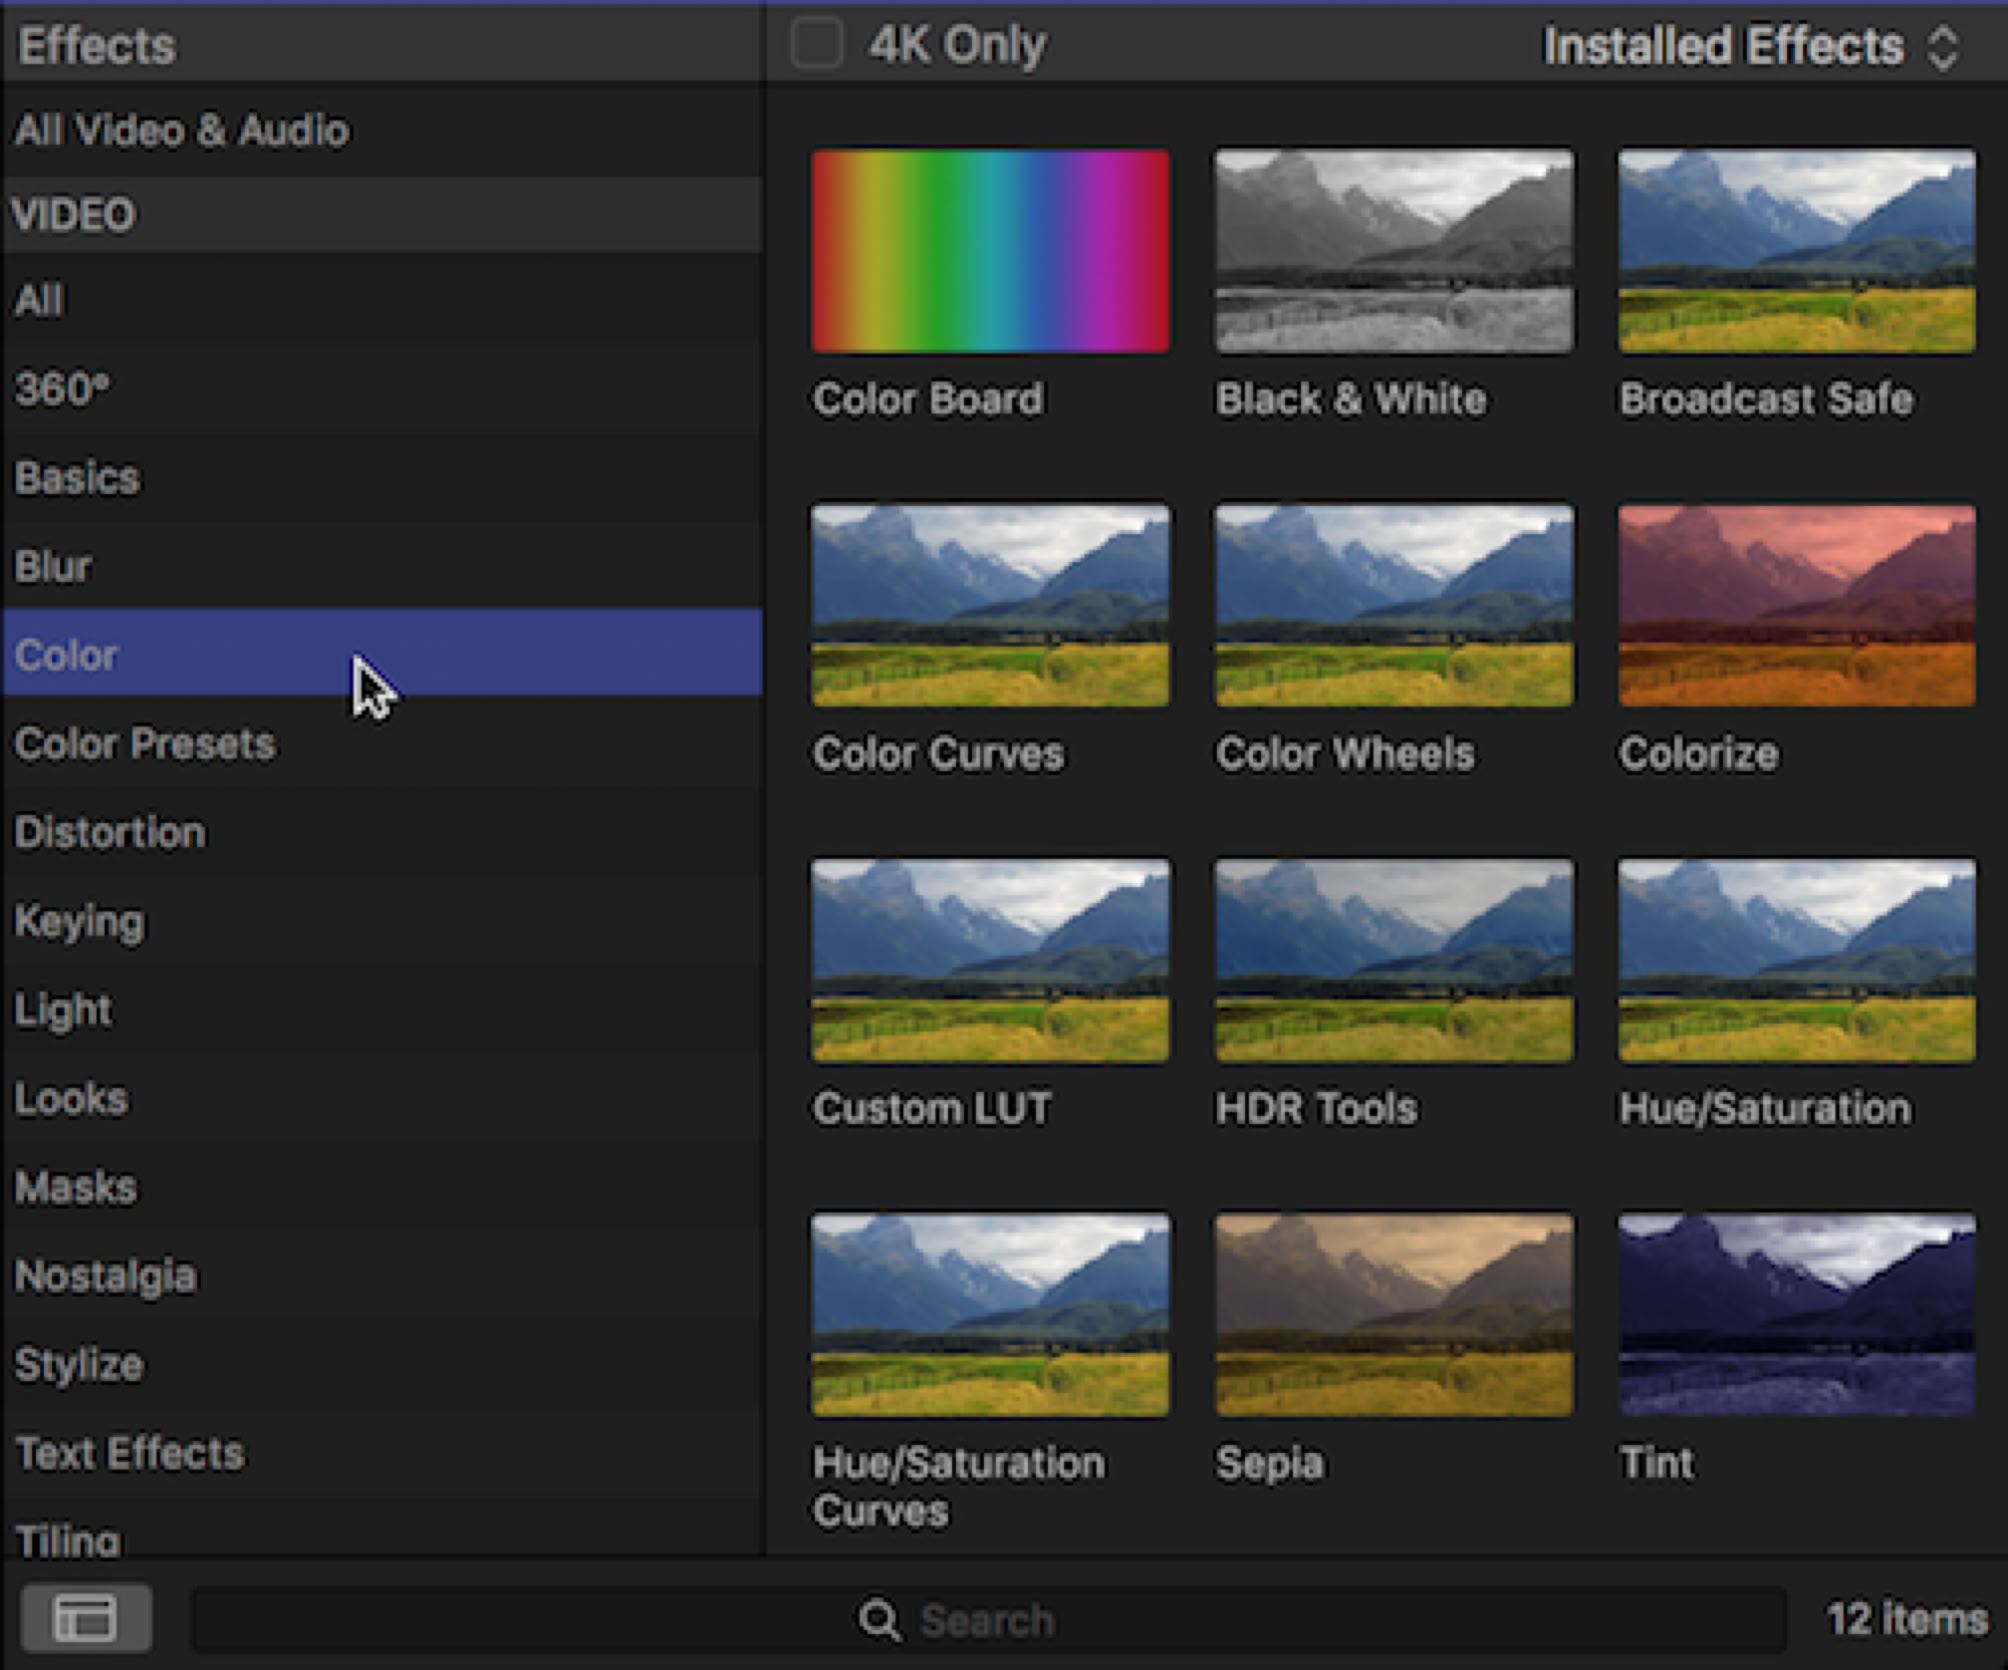The height and width of the screenshot is (1670, 2008).
Task: Pick the Broadcast Safe effect thumbnail
Action: click(1796, 252)
